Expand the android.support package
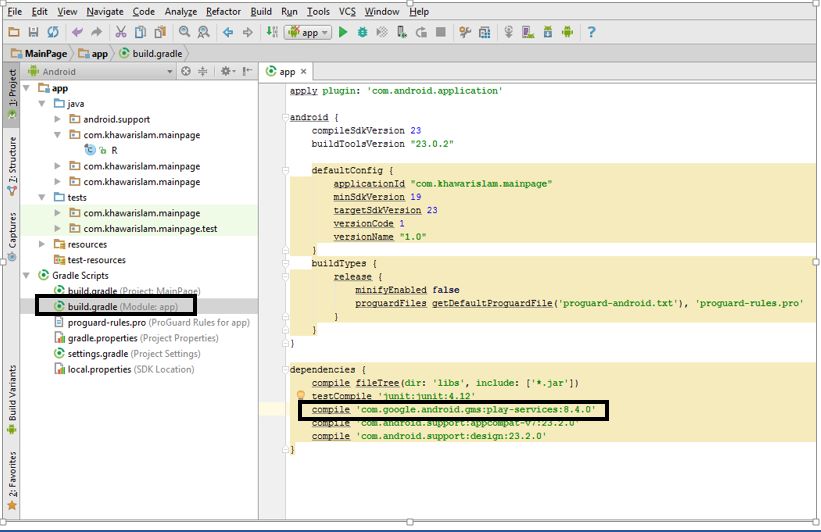This screenshot has height=532, width=821. pyautogui.click(x=58, y=119)
